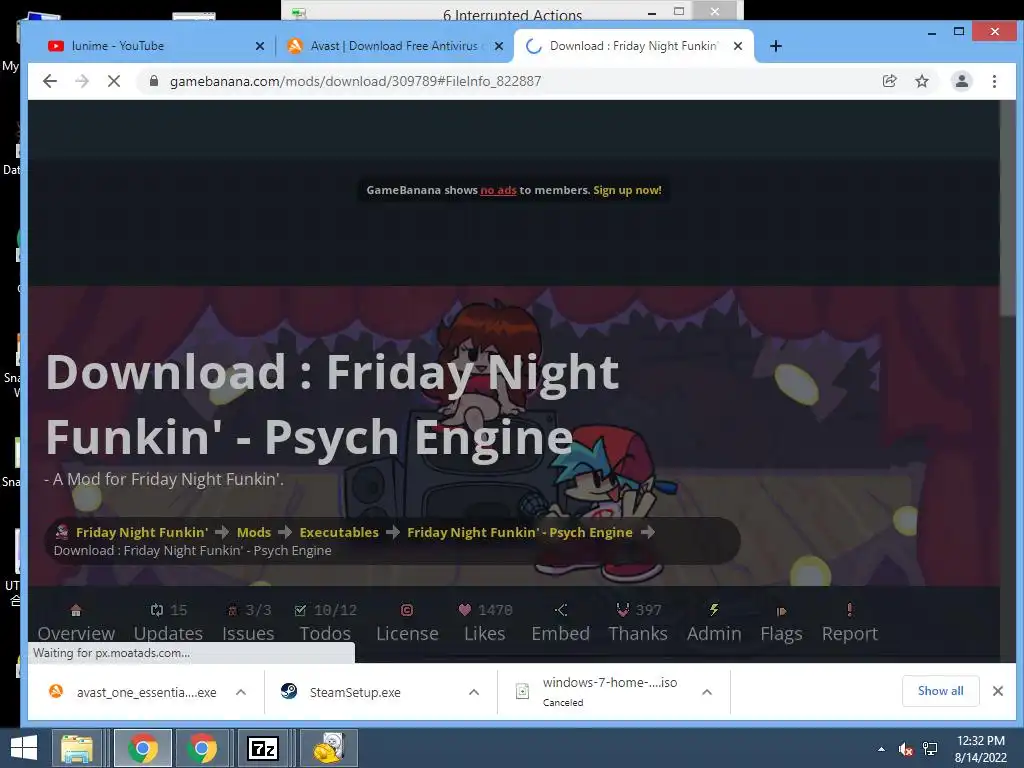Expand options for windows-7-home iso download
Viewport: 1024px width, 768px height.
click(707, 692)
